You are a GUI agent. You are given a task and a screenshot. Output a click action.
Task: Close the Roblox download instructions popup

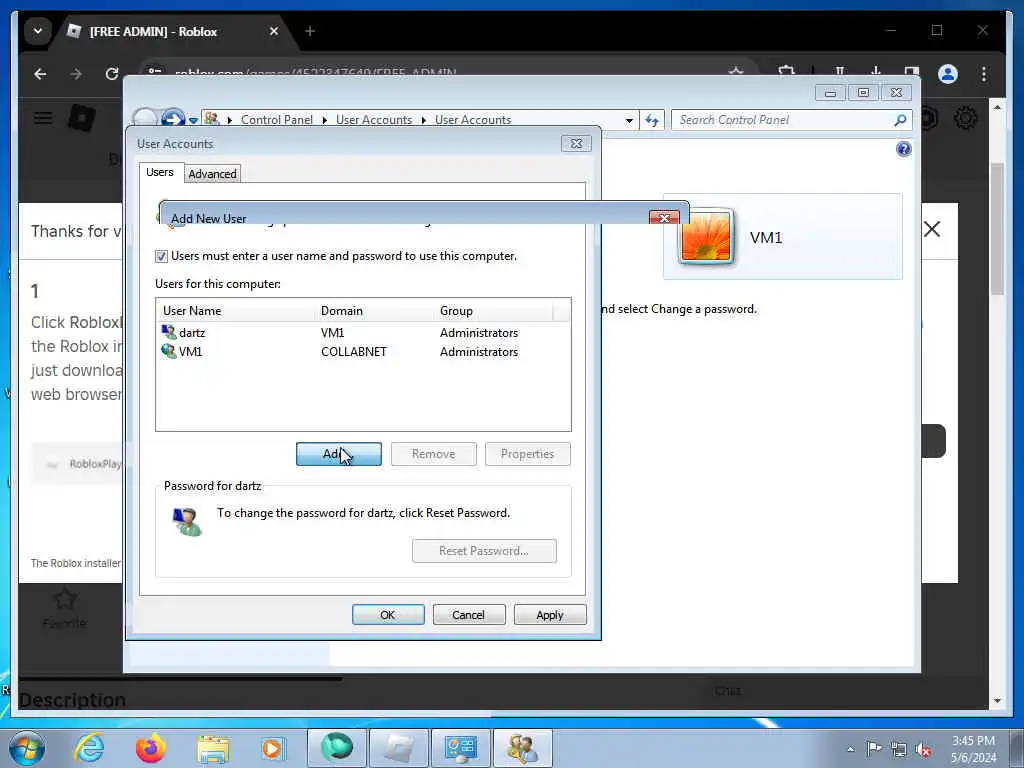(x=932, y=229)
